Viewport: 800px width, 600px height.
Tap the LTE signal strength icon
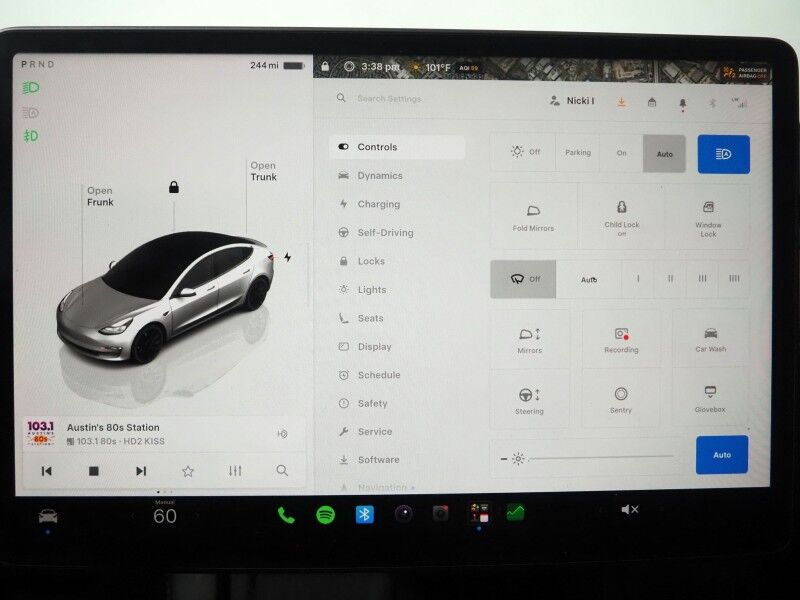739,103
